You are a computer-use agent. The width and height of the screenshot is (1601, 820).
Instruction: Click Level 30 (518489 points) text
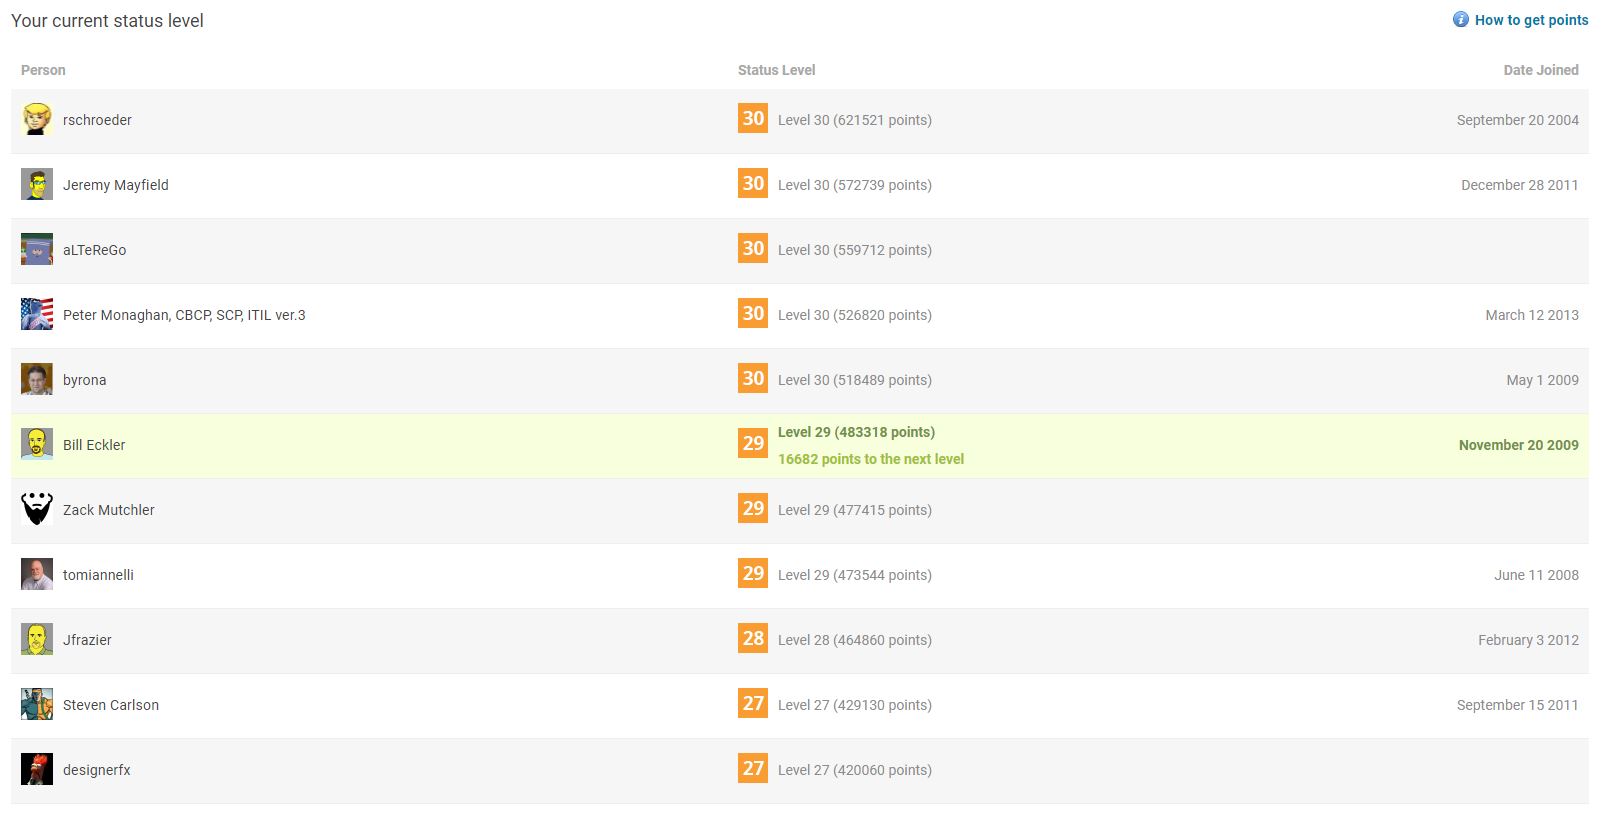click(x=855, y=380)
